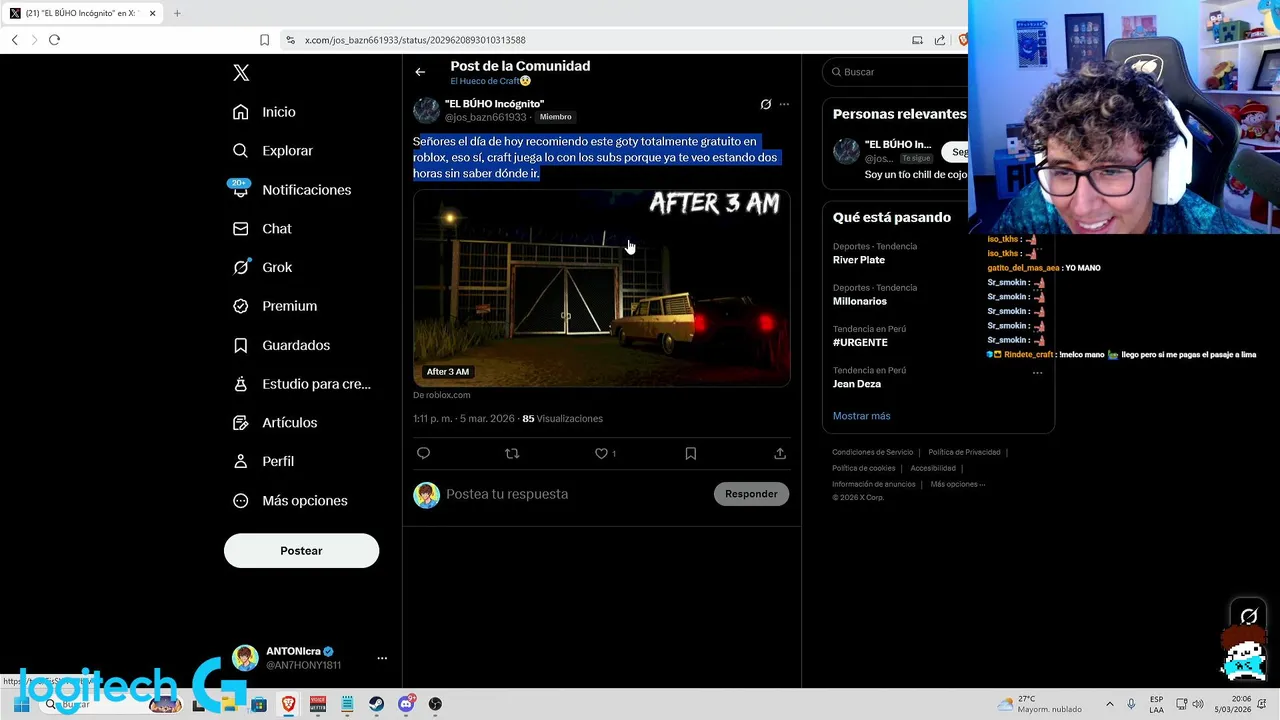The height and width of the screenshot is (720, 1280).
Task: Open EL BÚHO Incógnito author avatar
Action: (427, 110)
